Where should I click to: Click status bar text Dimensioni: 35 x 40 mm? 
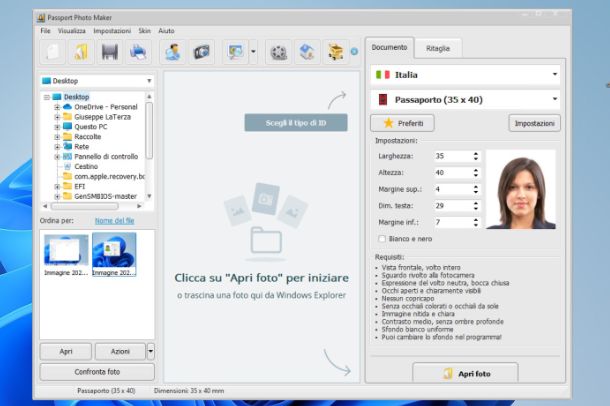189,391
